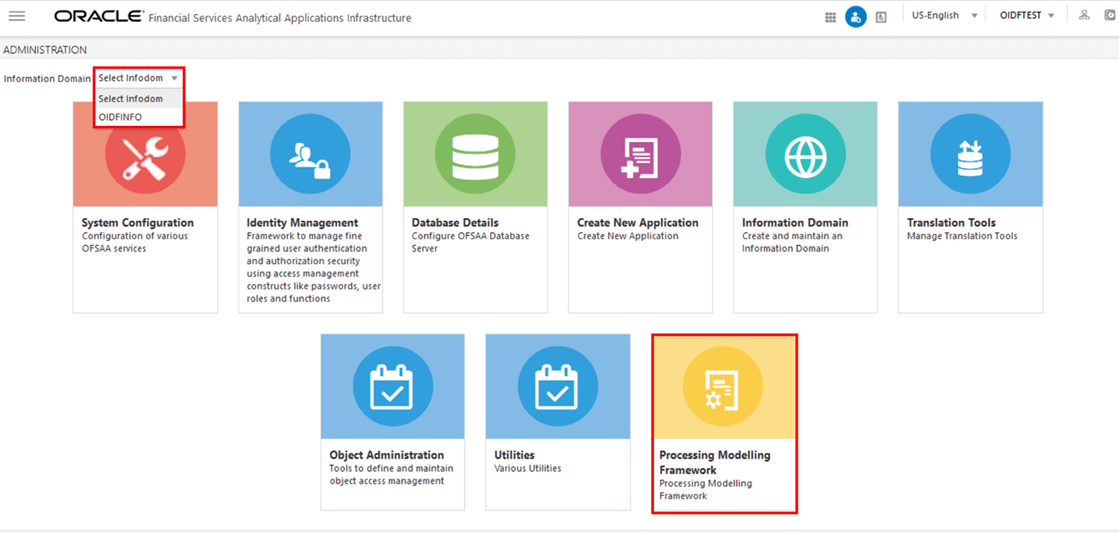Click the hierarchy tree icon in header
1119x533 pixels.
coord(1084,16)
